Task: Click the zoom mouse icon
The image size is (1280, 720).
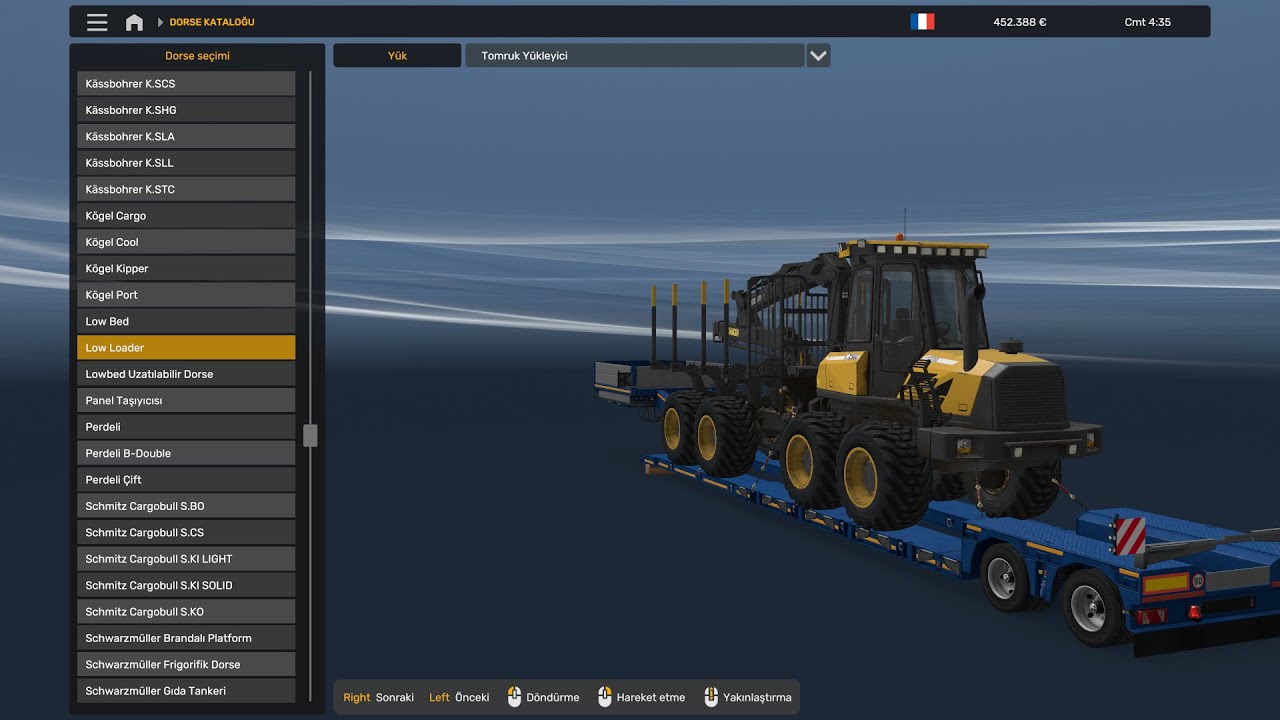Action: [711, 697]
